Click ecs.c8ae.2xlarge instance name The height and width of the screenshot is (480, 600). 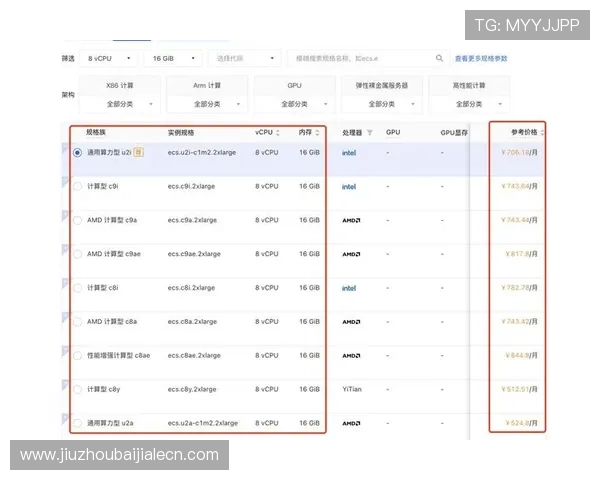194,355
